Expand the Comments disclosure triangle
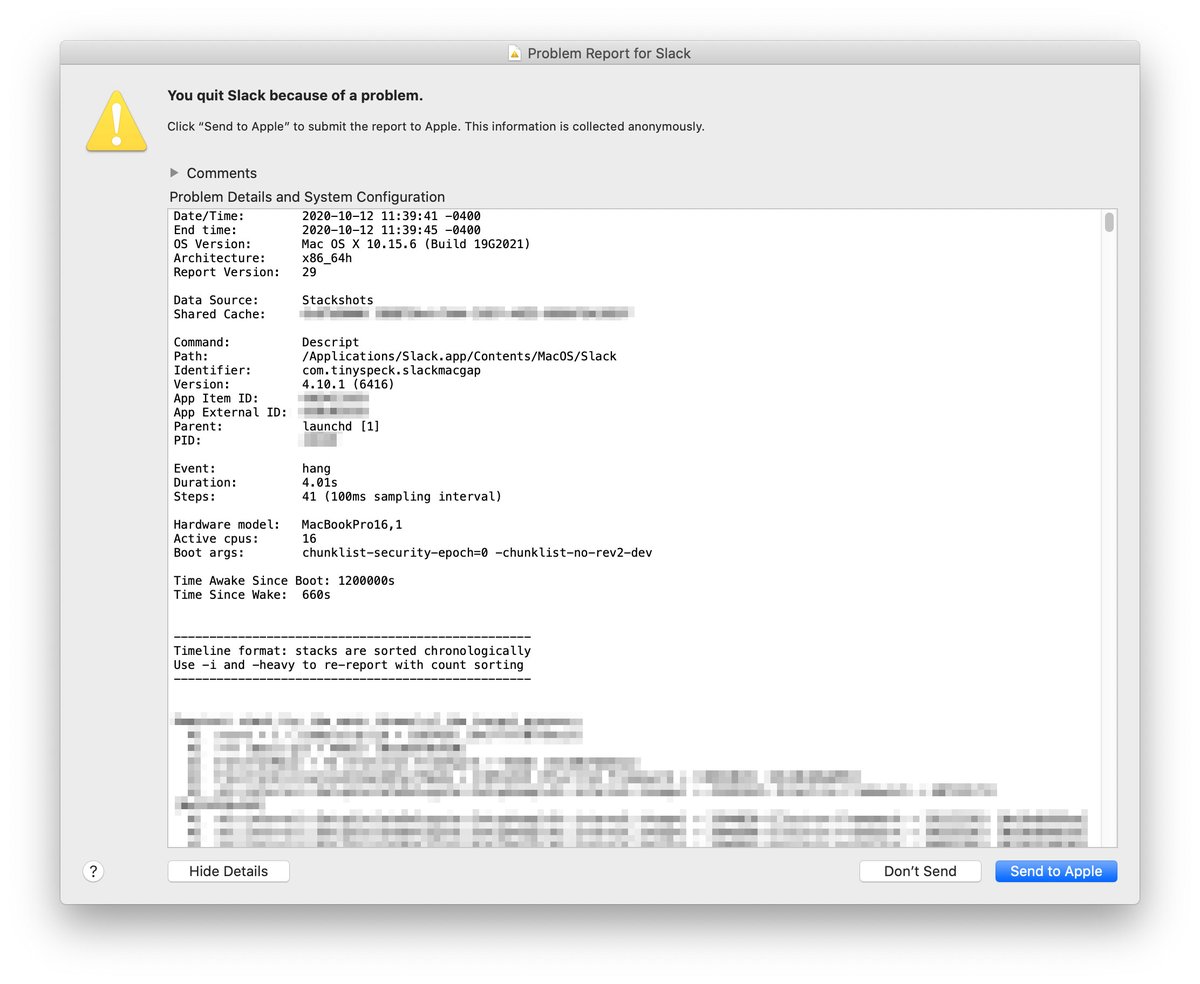1200x984 pixels. (x=175, y=172)
